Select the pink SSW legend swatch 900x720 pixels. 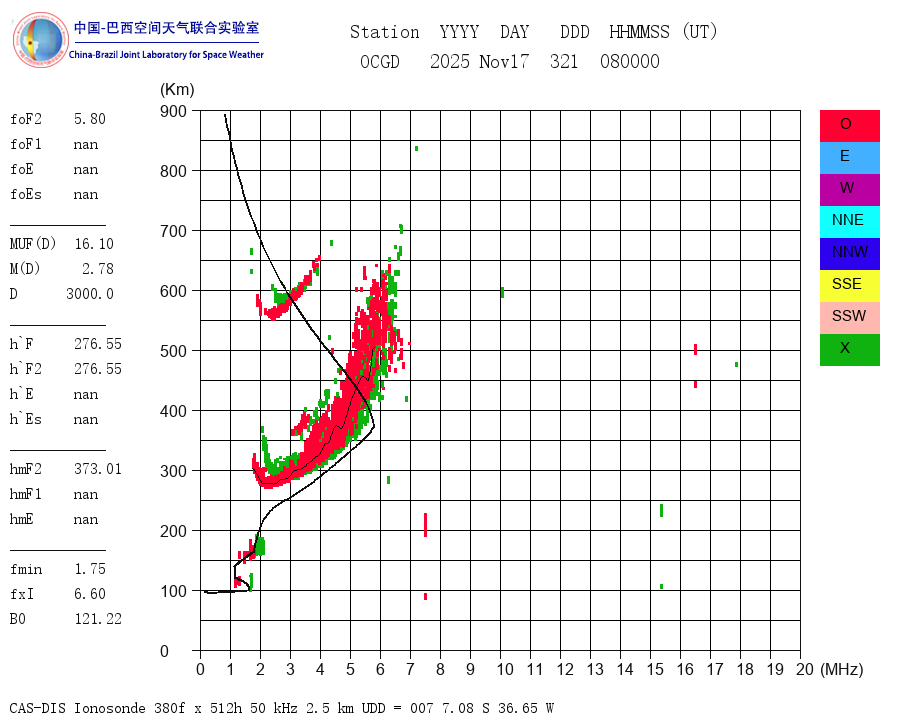pyautogui.click(x=849, y=318)
